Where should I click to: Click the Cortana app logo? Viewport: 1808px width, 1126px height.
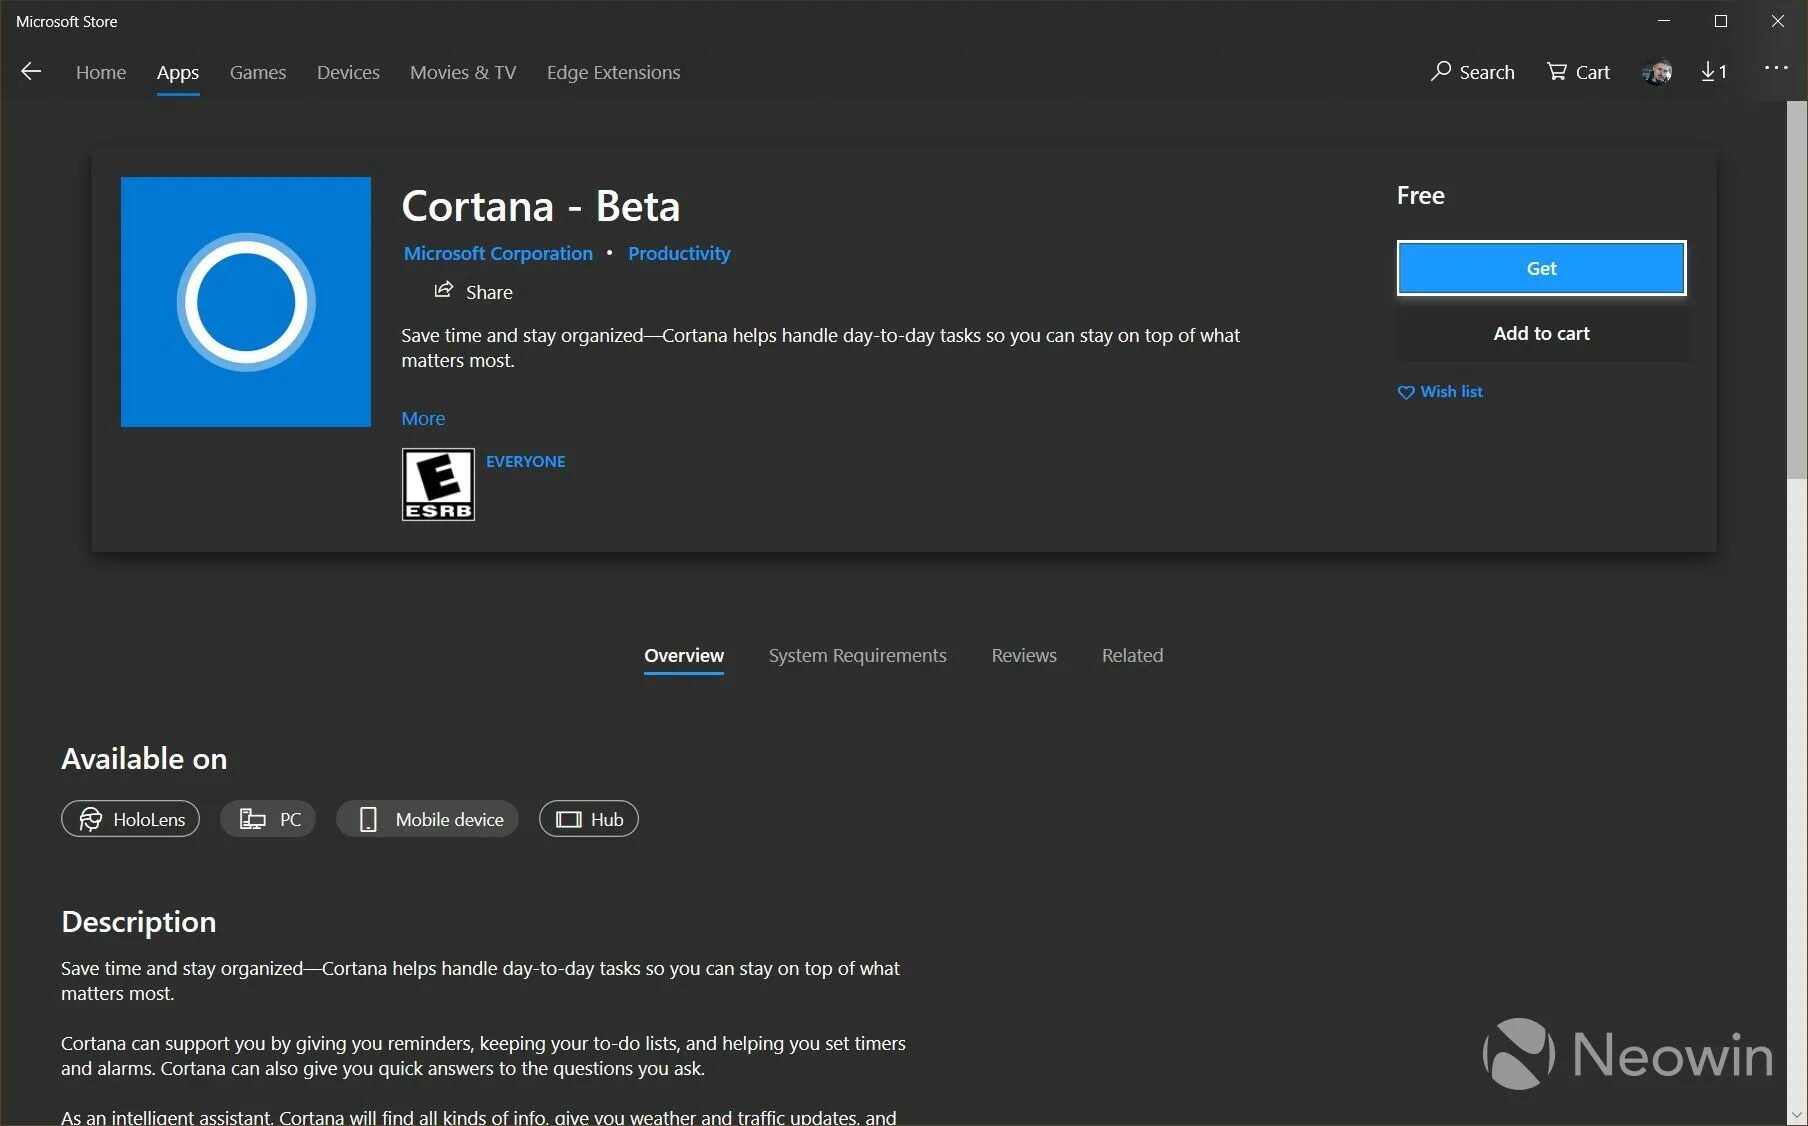246,302
